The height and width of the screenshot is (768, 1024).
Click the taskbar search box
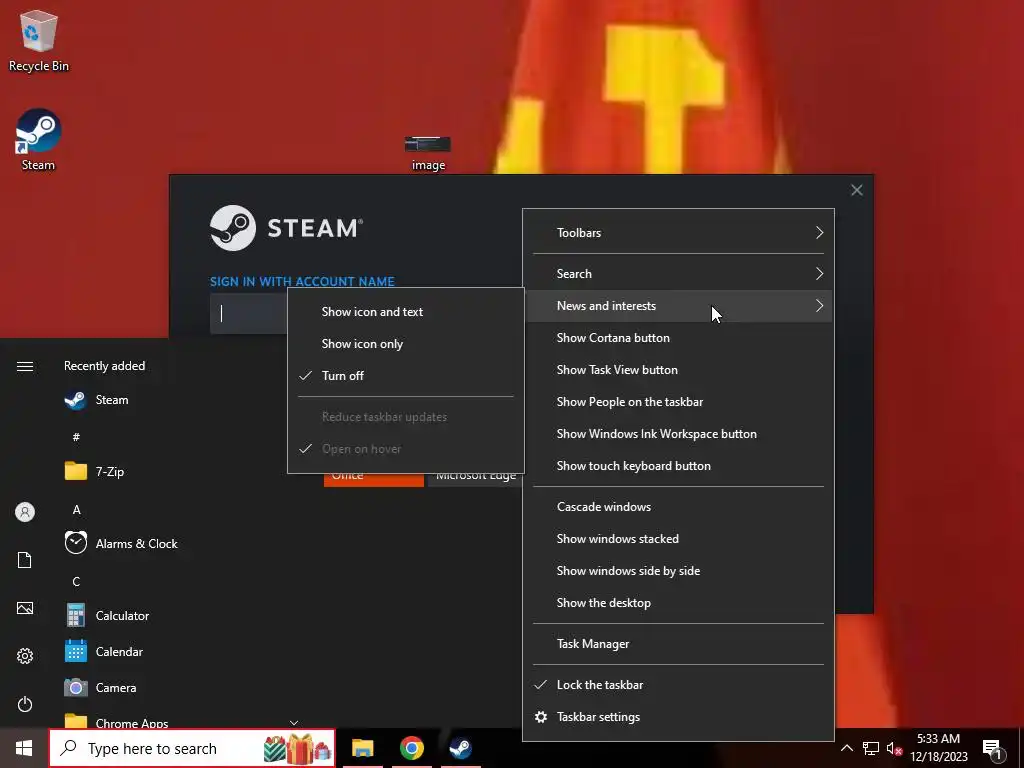click(x=192, y=748)
